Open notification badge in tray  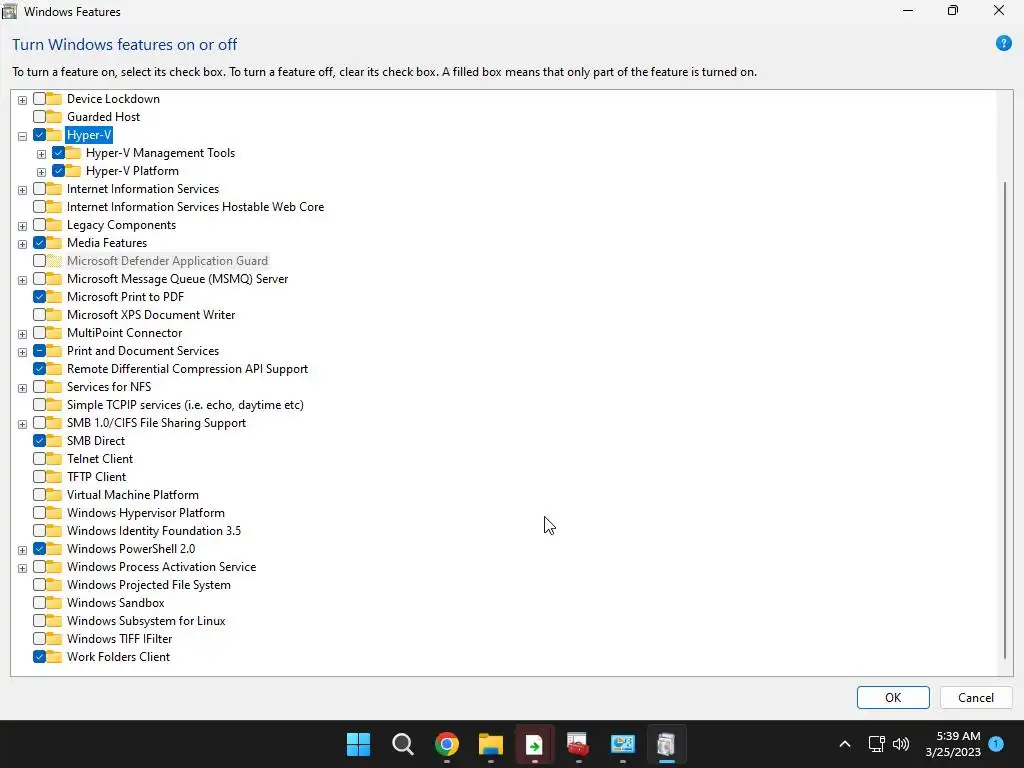(x=996, y=743)
